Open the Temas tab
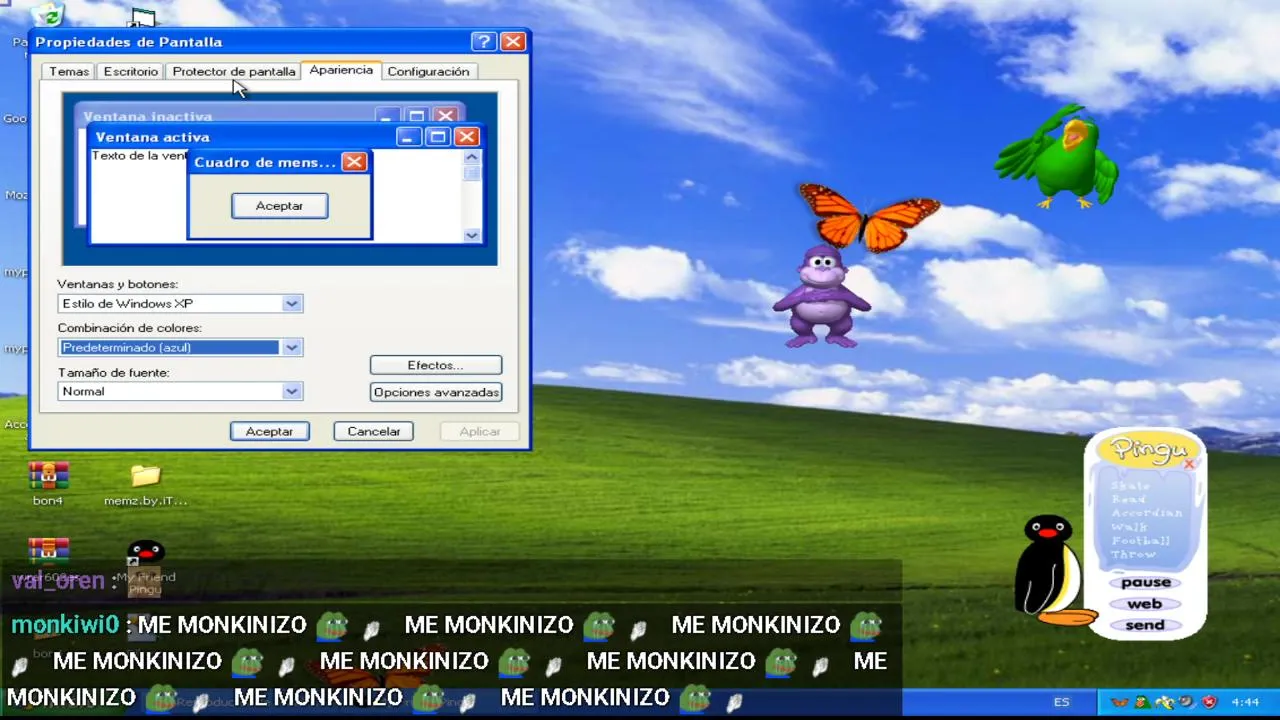The height and width of the screenshot is (720, 1280). tap(69, 71)
